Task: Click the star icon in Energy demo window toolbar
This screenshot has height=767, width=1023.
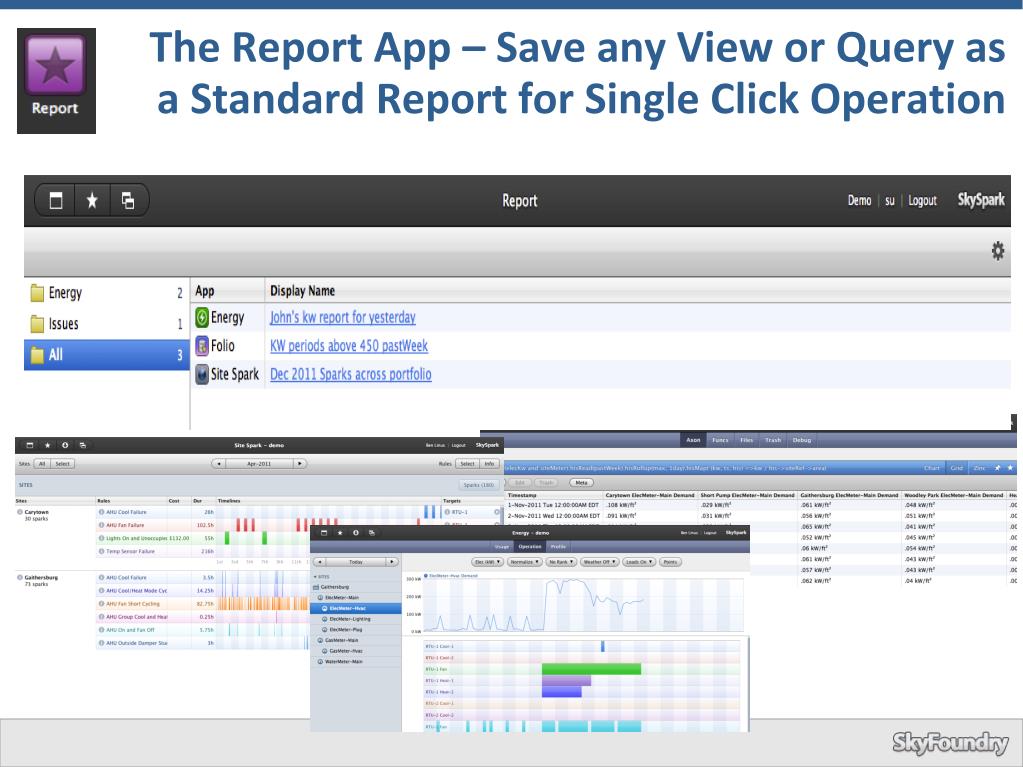Action: coord(340,533)
